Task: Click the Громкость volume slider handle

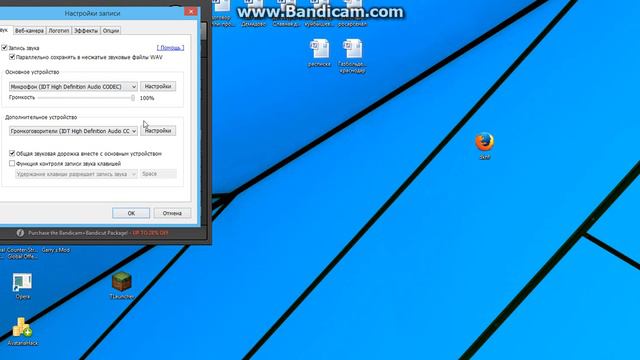Action: [133, 98]
